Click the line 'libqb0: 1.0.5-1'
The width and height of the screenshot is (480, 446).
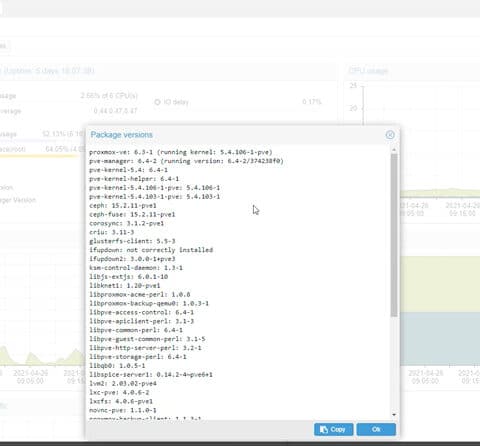tap(117, 366)
